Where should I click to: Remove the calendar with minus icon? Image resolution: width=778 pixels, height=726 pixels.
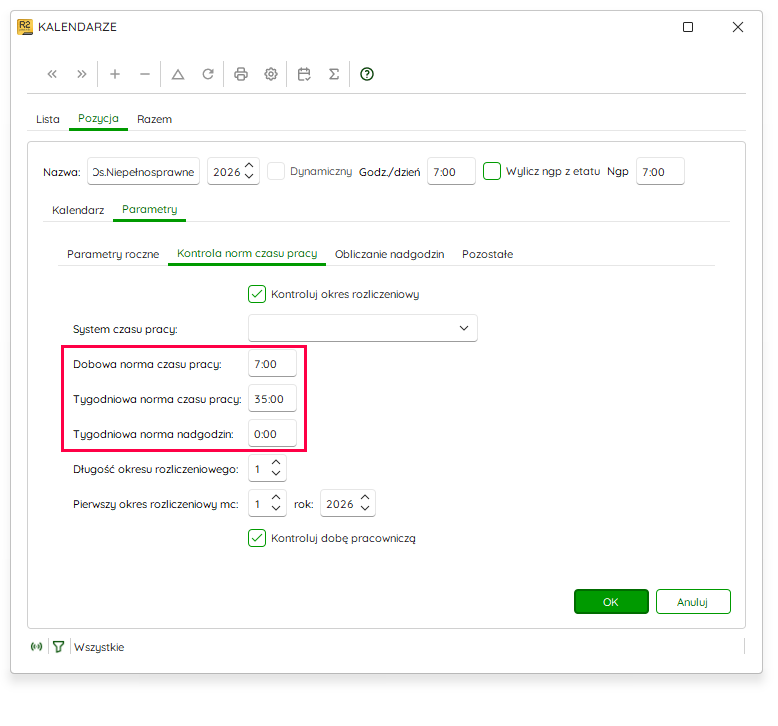[x=145, y=74]
